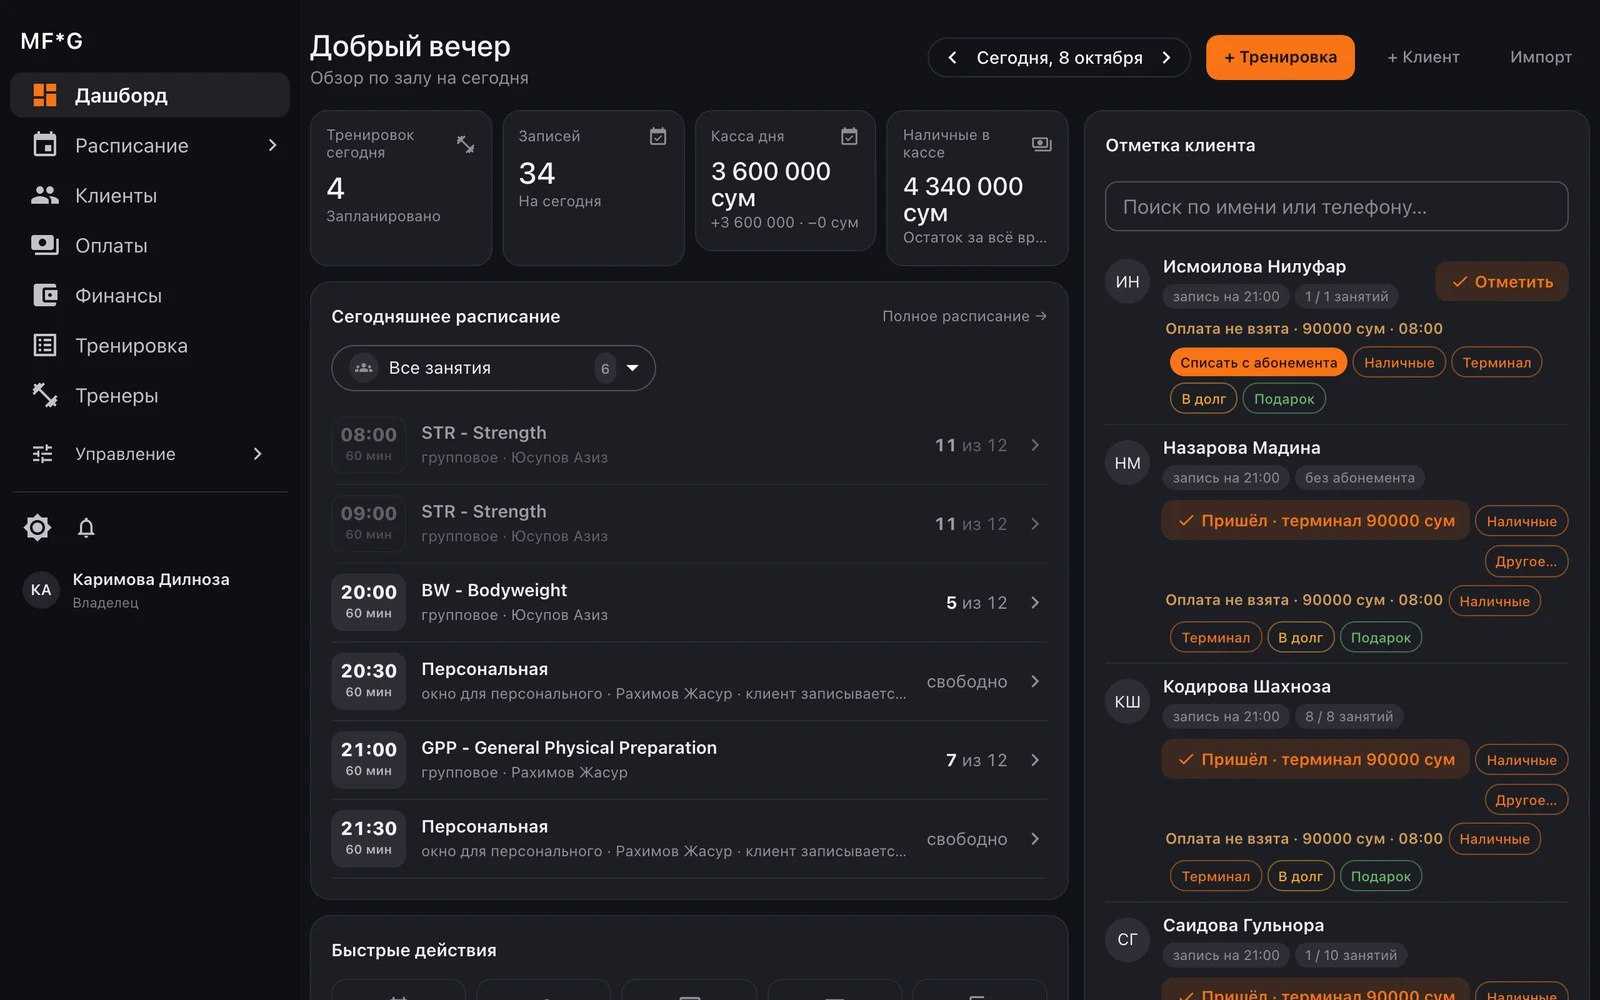Open the Полное расписание link
The image size is (1600, 1000).
click(964, 316)
